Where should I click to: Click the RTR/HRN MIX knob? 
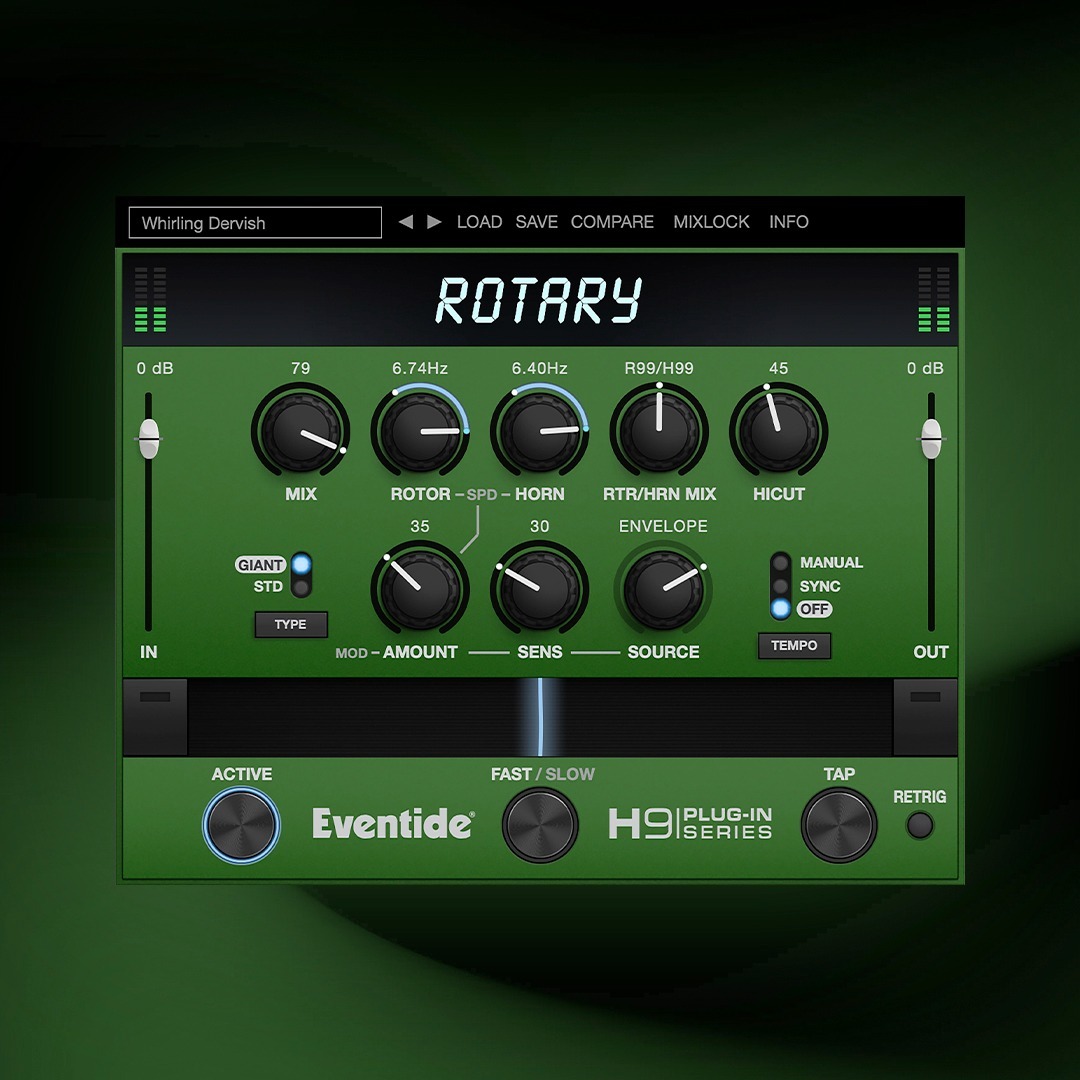(660, 430)
